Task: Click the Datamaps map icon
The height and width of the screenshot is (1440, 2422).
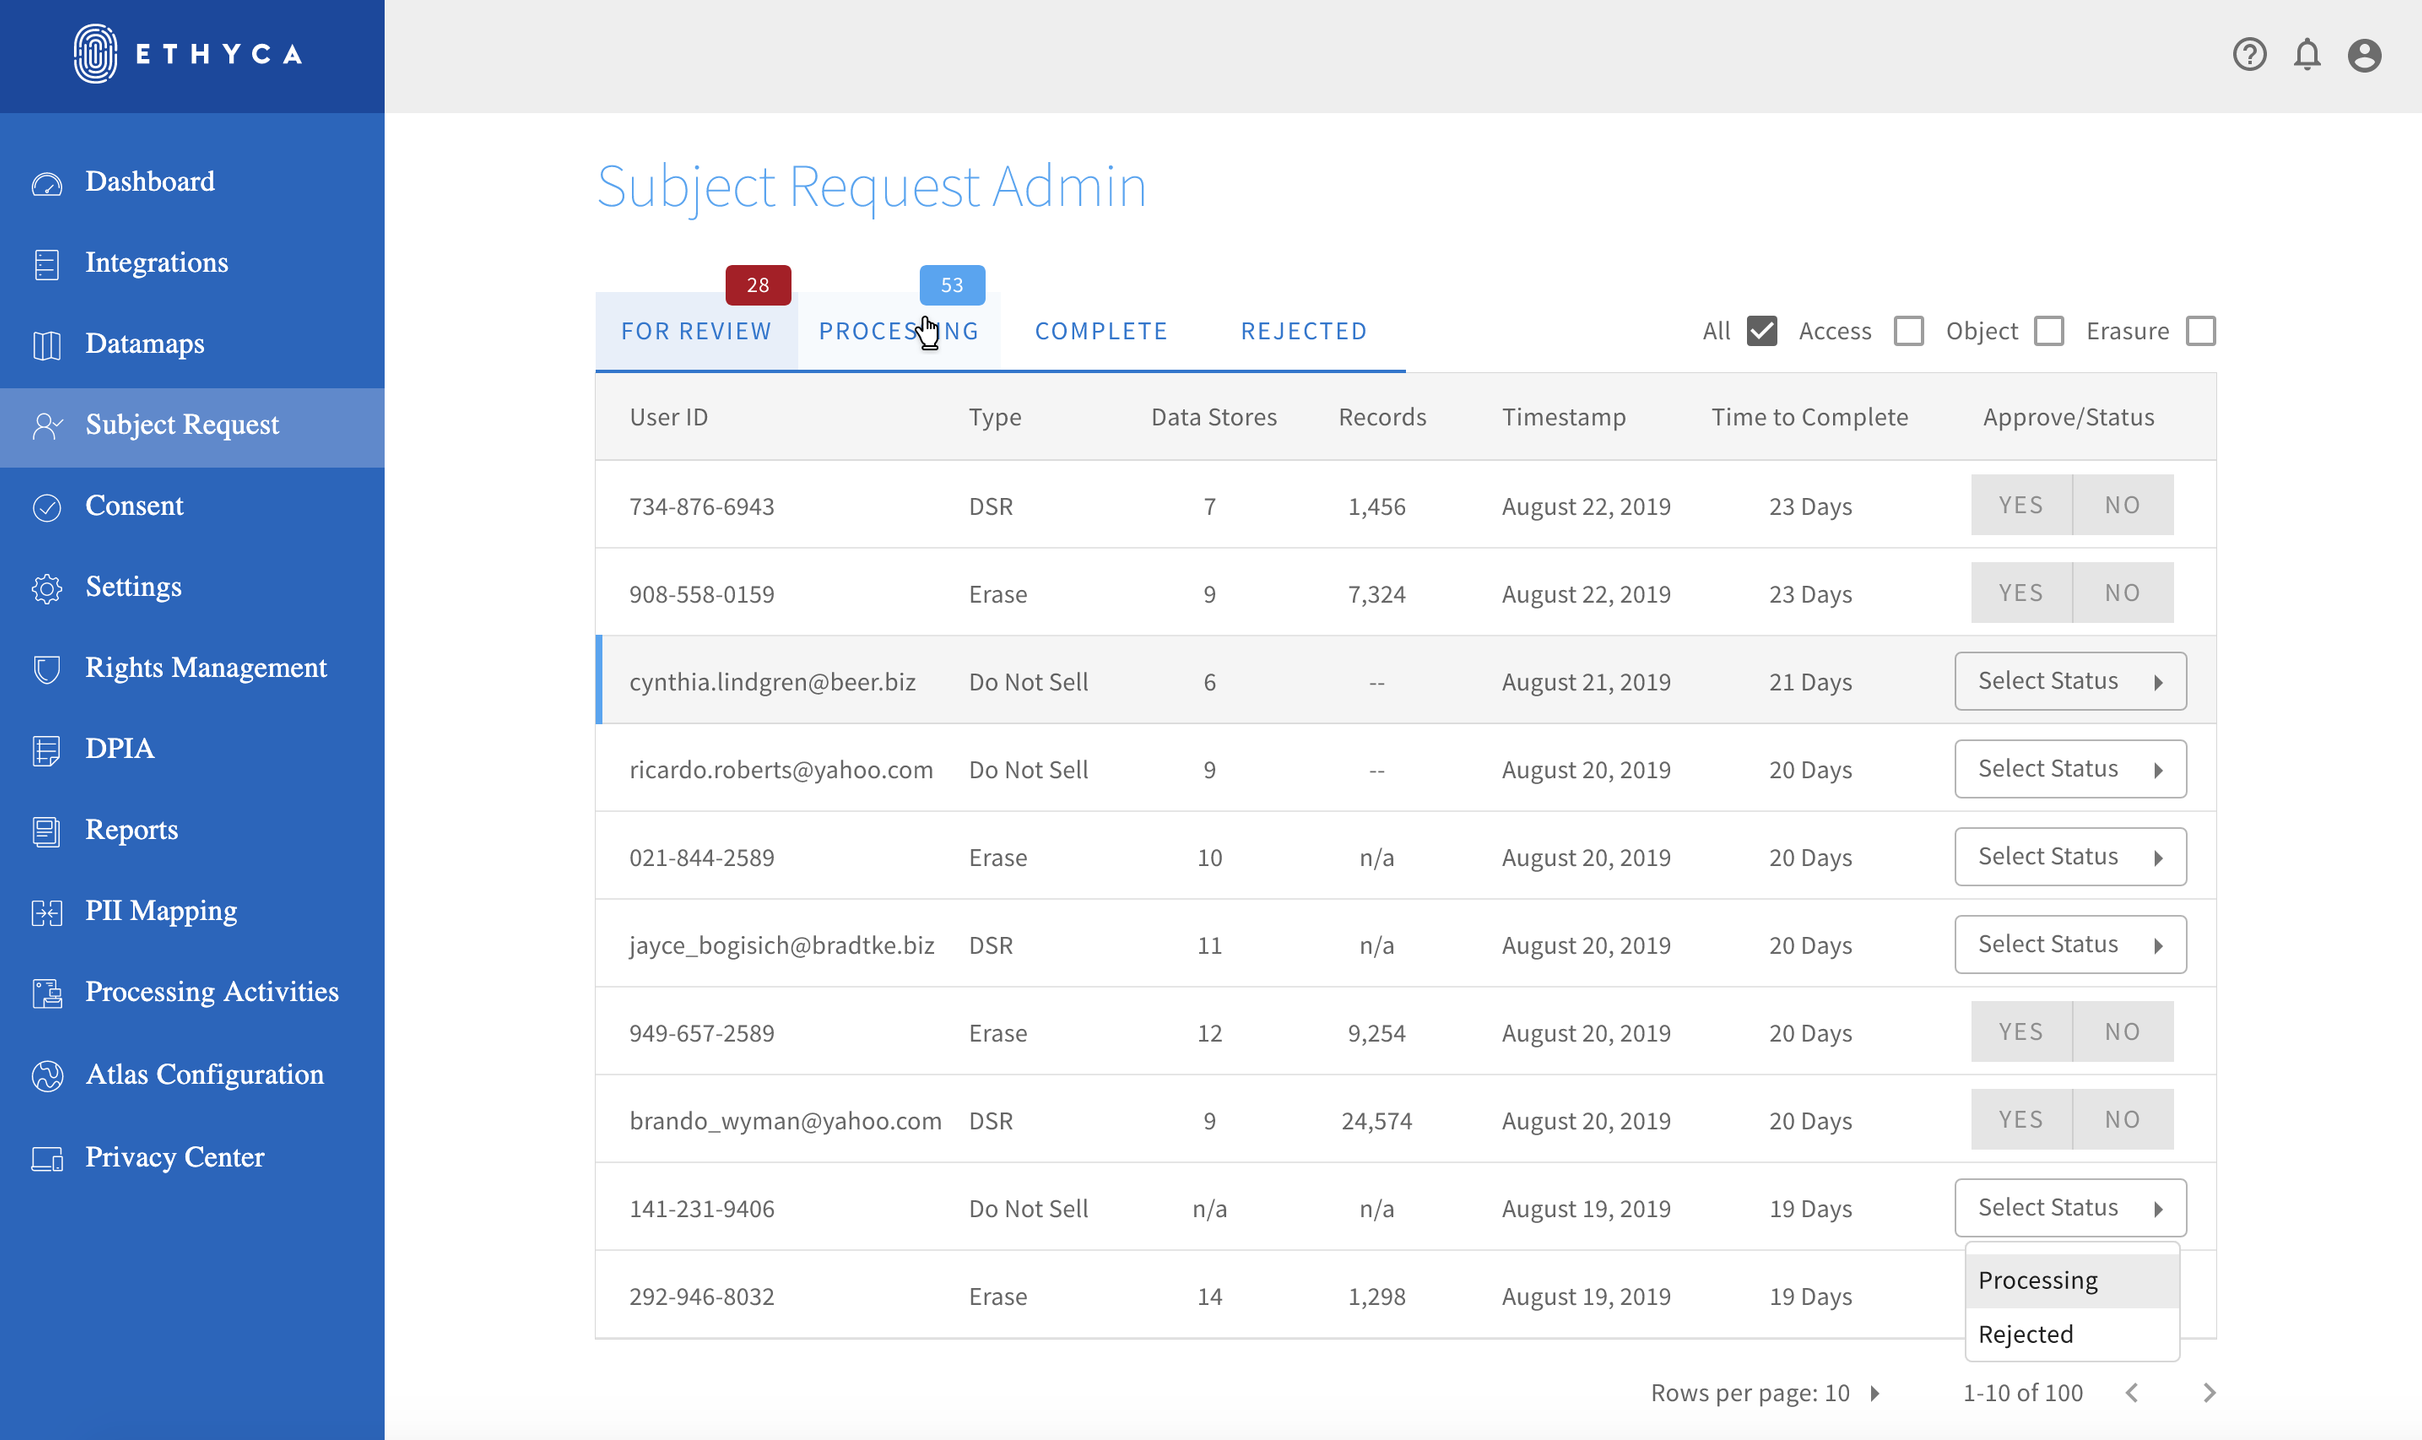Action: tap(47, 345)
